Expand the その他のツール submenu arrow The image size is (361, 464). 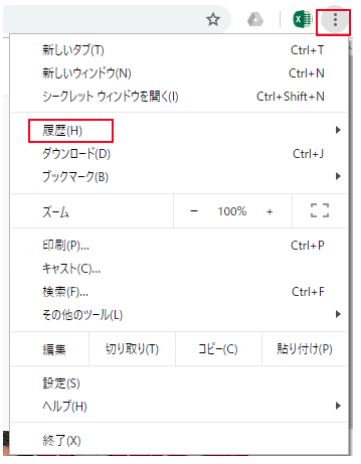point(338,314)
